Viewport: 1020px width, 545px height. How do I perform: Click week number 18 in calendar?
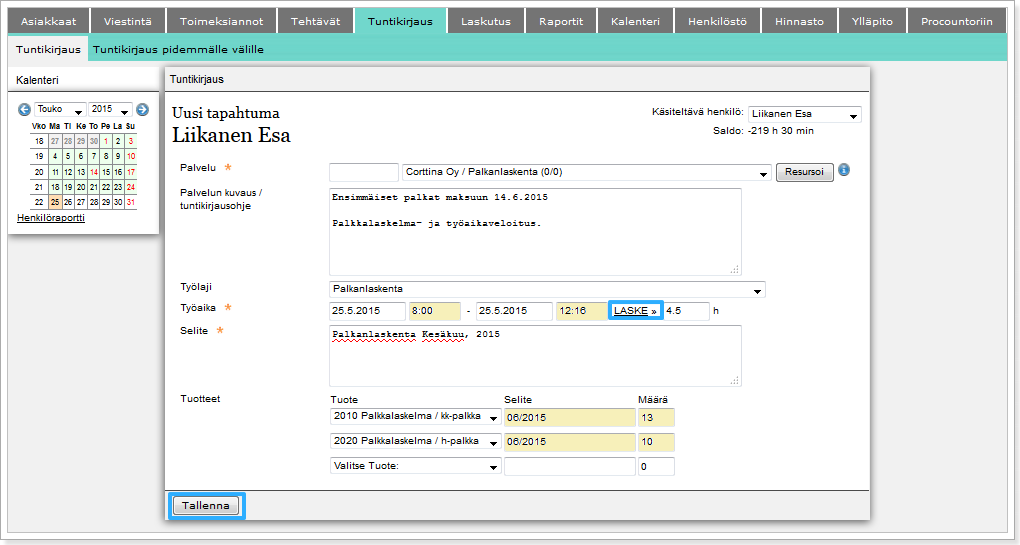(39, 141)
